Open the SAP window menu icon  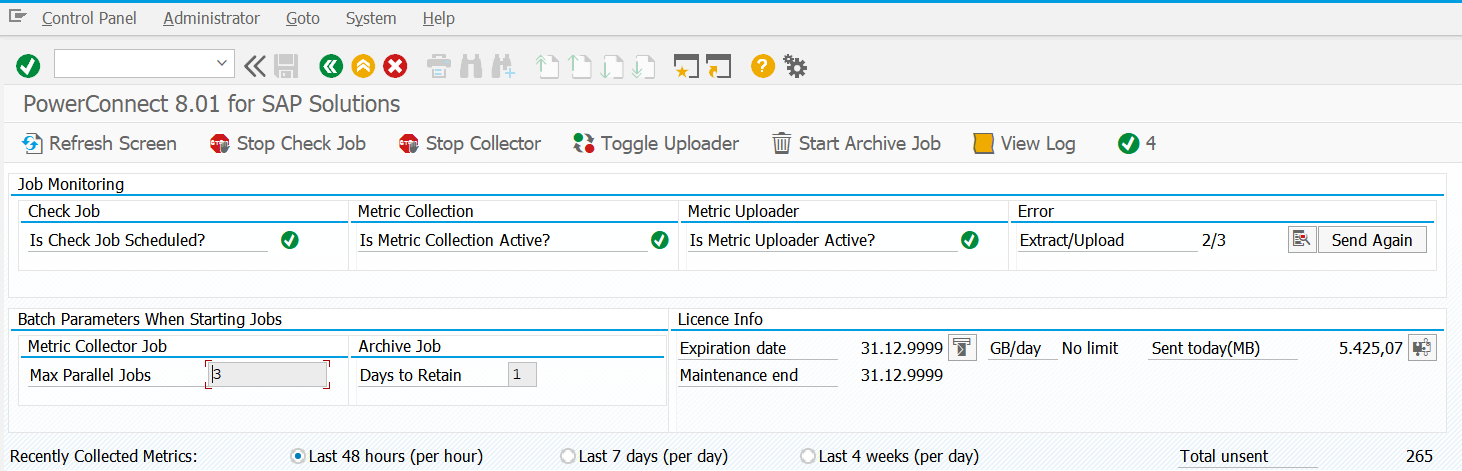coord(17,17)
